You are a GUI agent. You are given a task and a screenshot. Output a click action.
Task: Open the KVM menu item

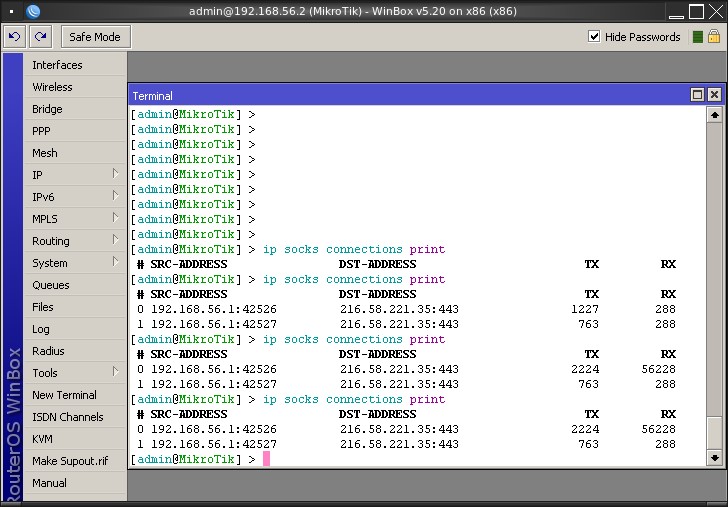(x=75, y=439)
